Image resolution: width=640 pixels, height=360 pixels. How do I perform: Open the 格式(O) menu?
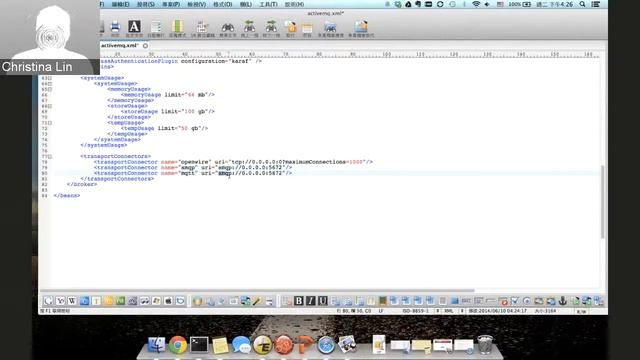click(222, 4)
